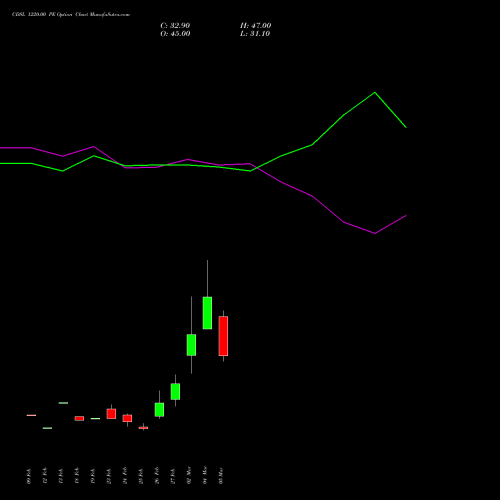500x500 pixels.
Task: Click the '02 Mar' date axis label
Action: (189, 475)
